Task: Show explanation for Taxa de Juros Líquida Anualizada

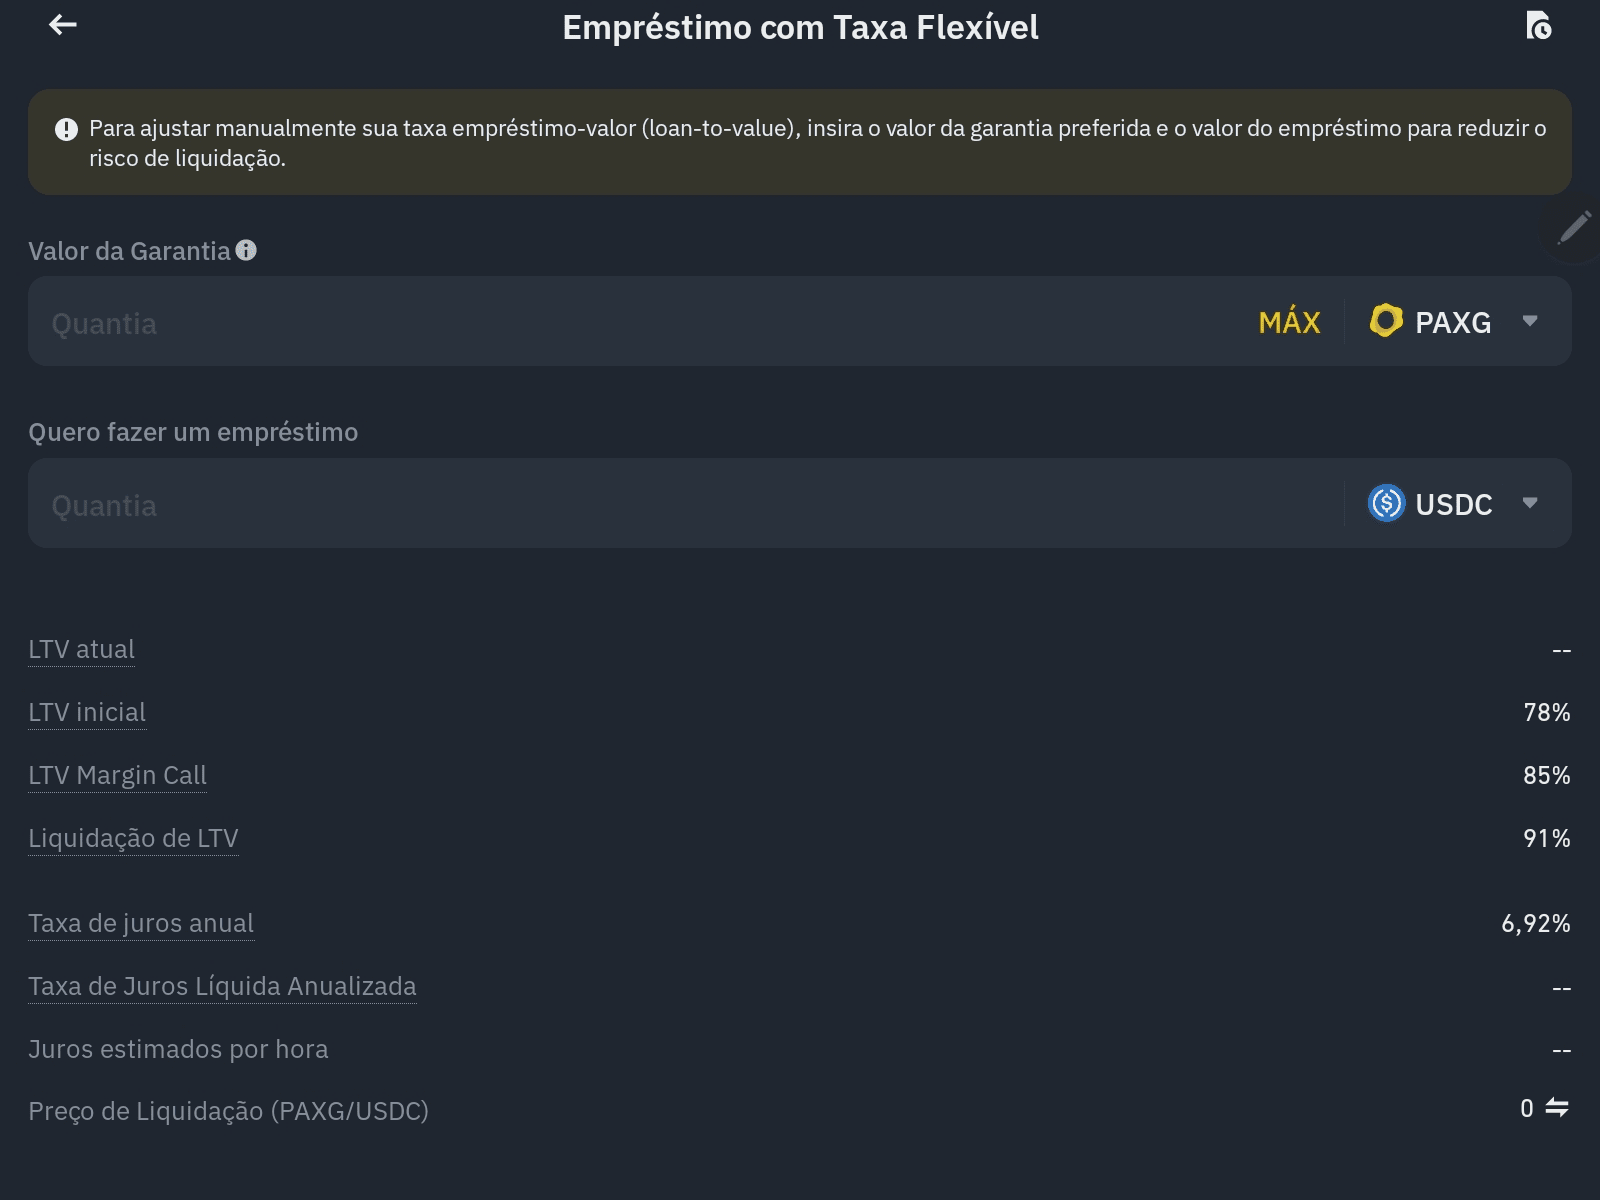Action: tap(222, 986)
